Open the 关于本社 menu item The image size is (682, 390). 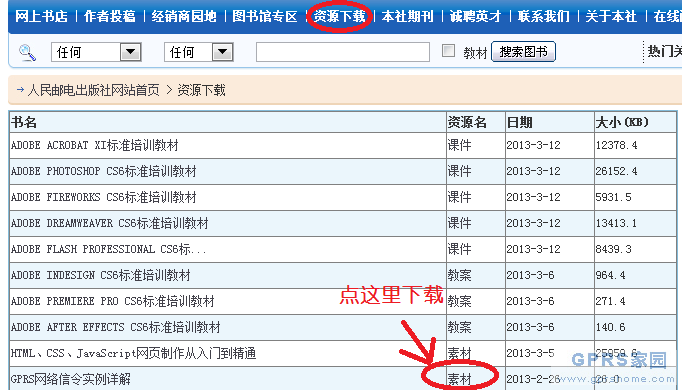pos(611,17)
